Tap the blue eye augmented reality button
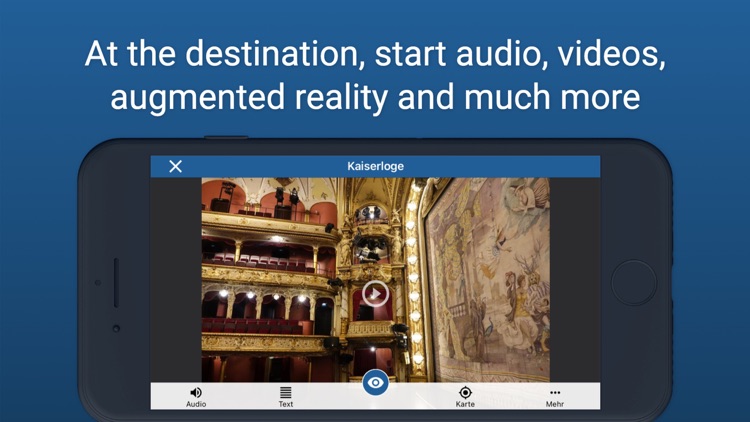This screenshot has width=750, height=422. coord(375,383)
